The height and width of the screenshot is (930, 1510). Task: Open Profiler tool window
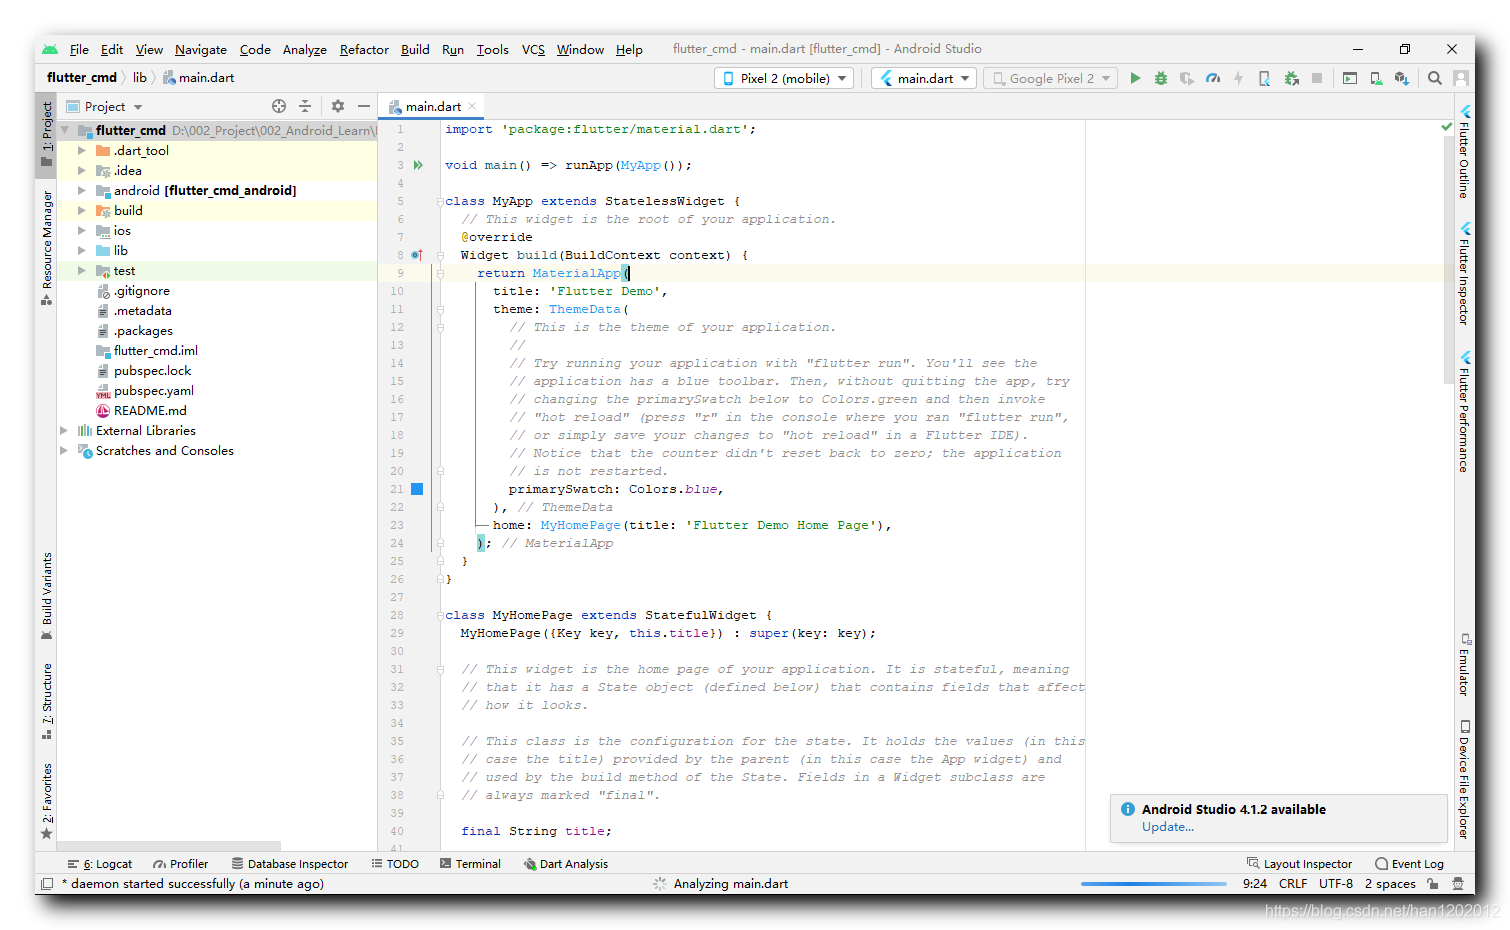(181, 864)
